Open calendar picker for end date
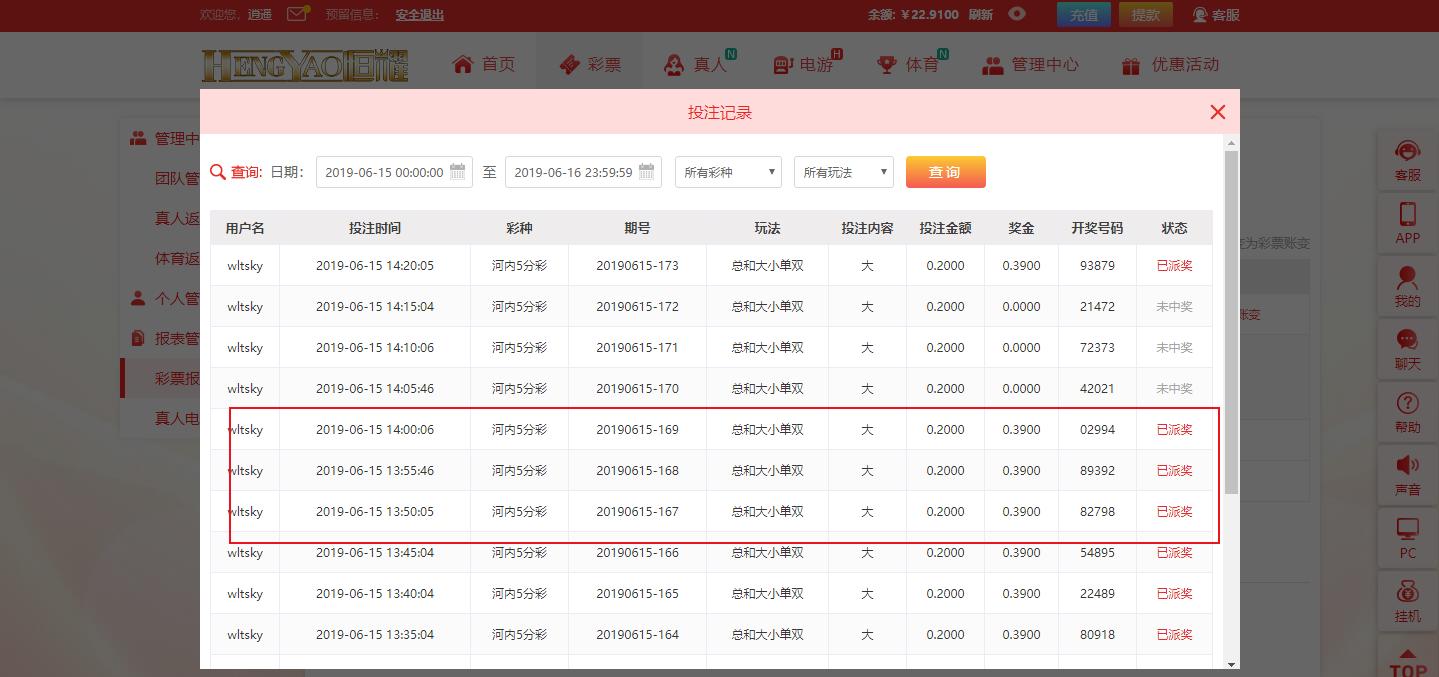1439x677 pixels. [x=647, y=172]
